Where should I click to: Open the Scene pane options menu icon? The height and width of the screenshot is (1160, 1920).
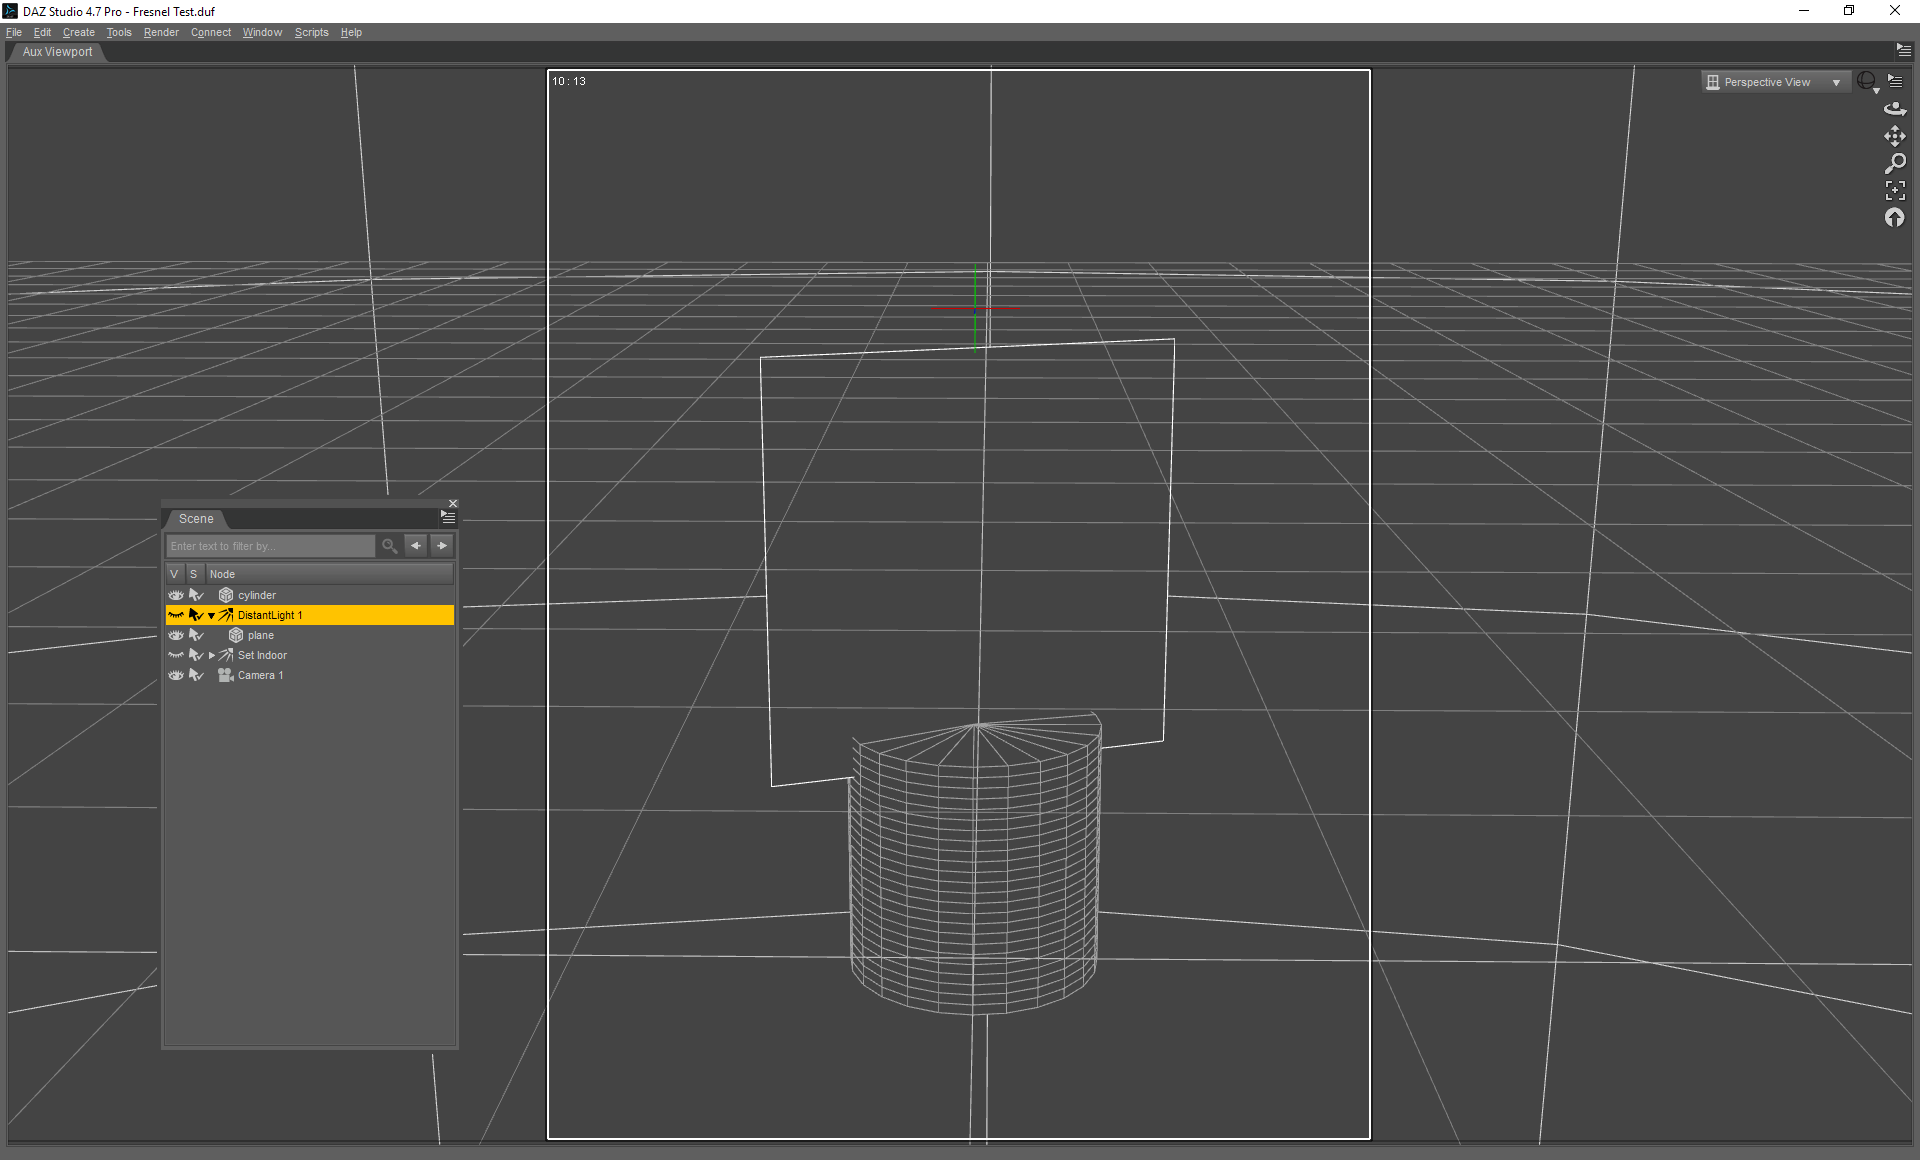tap(448, 517)
